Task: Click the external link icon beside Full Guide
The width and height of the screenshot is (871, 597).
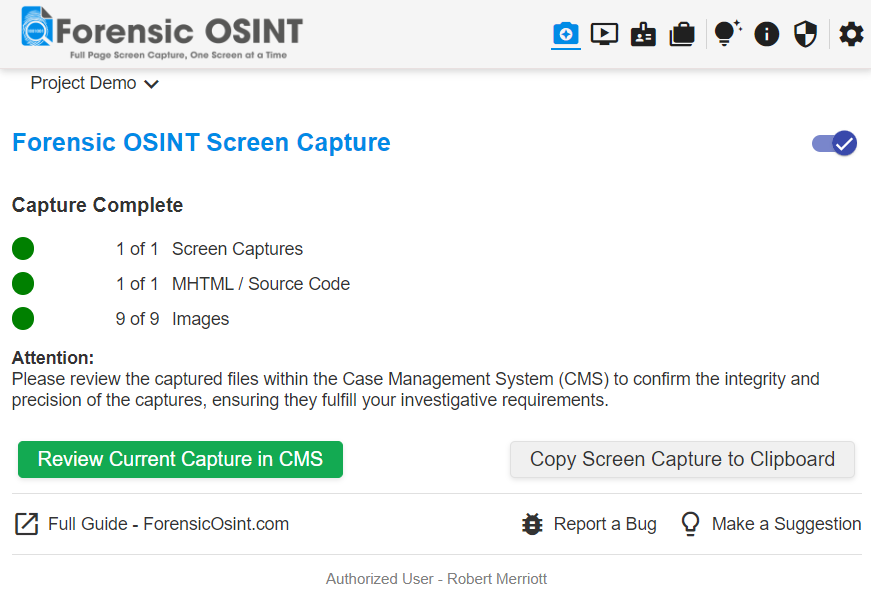Action: 26,524
